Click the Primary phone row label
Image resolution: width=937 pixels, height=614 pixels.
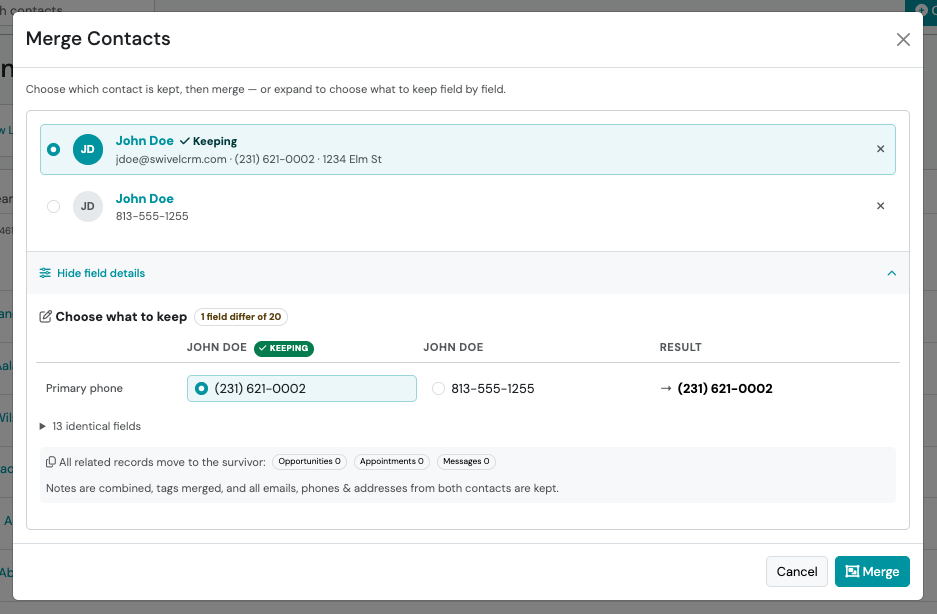tap(84, 389)
